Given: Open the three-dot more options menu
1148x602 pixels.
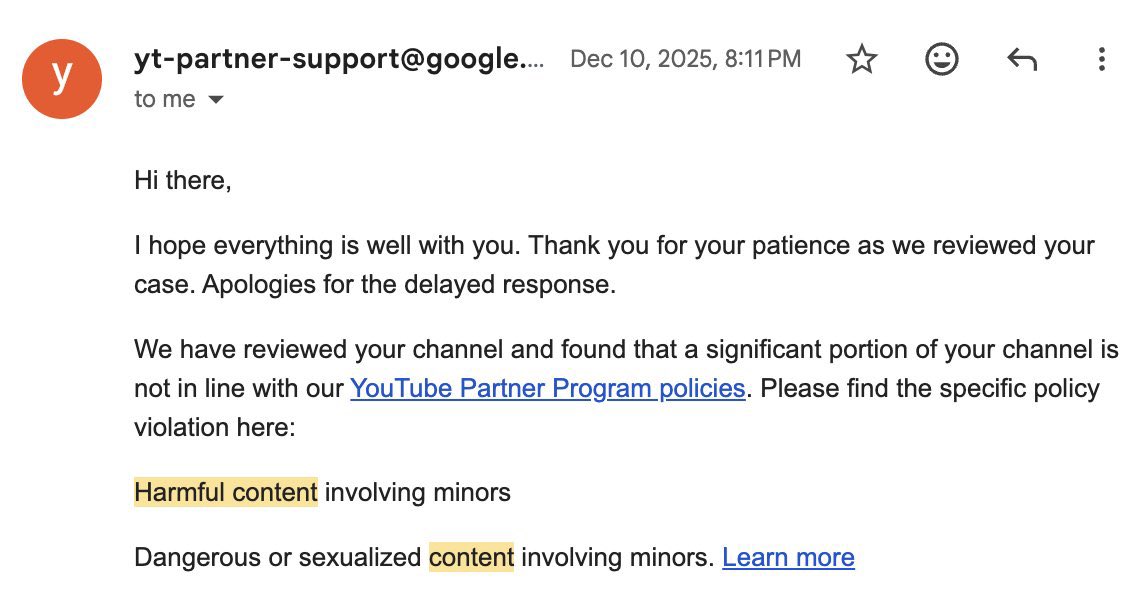Looking at the screenshot, I should (1101, 60).
